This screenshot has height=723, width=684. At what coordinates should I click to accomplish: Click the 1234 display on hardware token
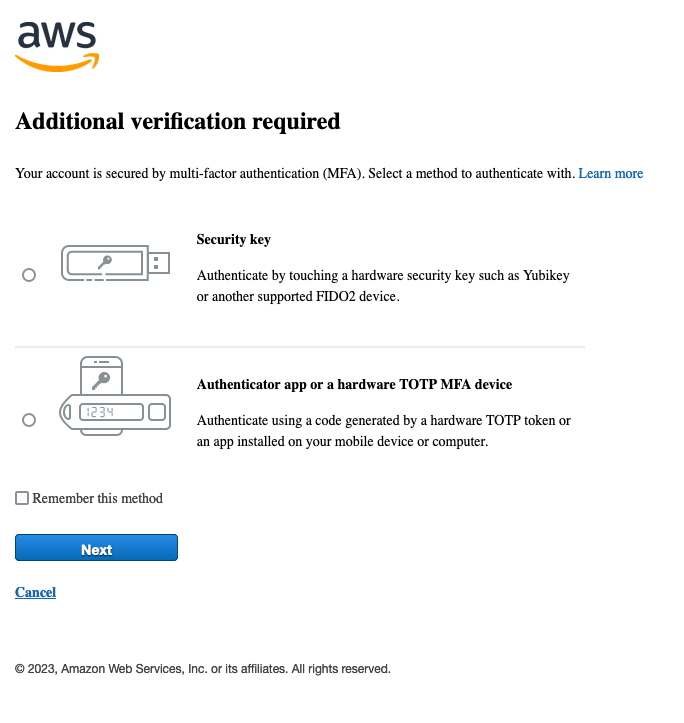(x=111, y=412)
